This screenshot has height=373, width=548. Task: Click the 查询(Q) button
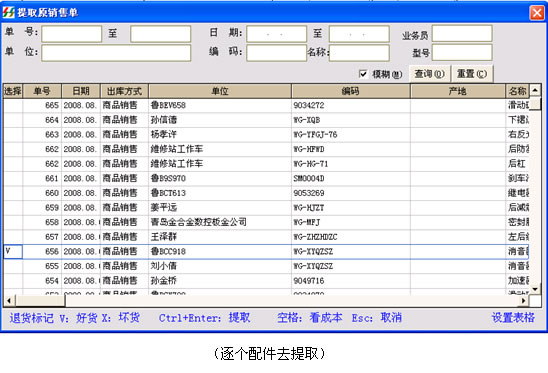pos(430,74)
